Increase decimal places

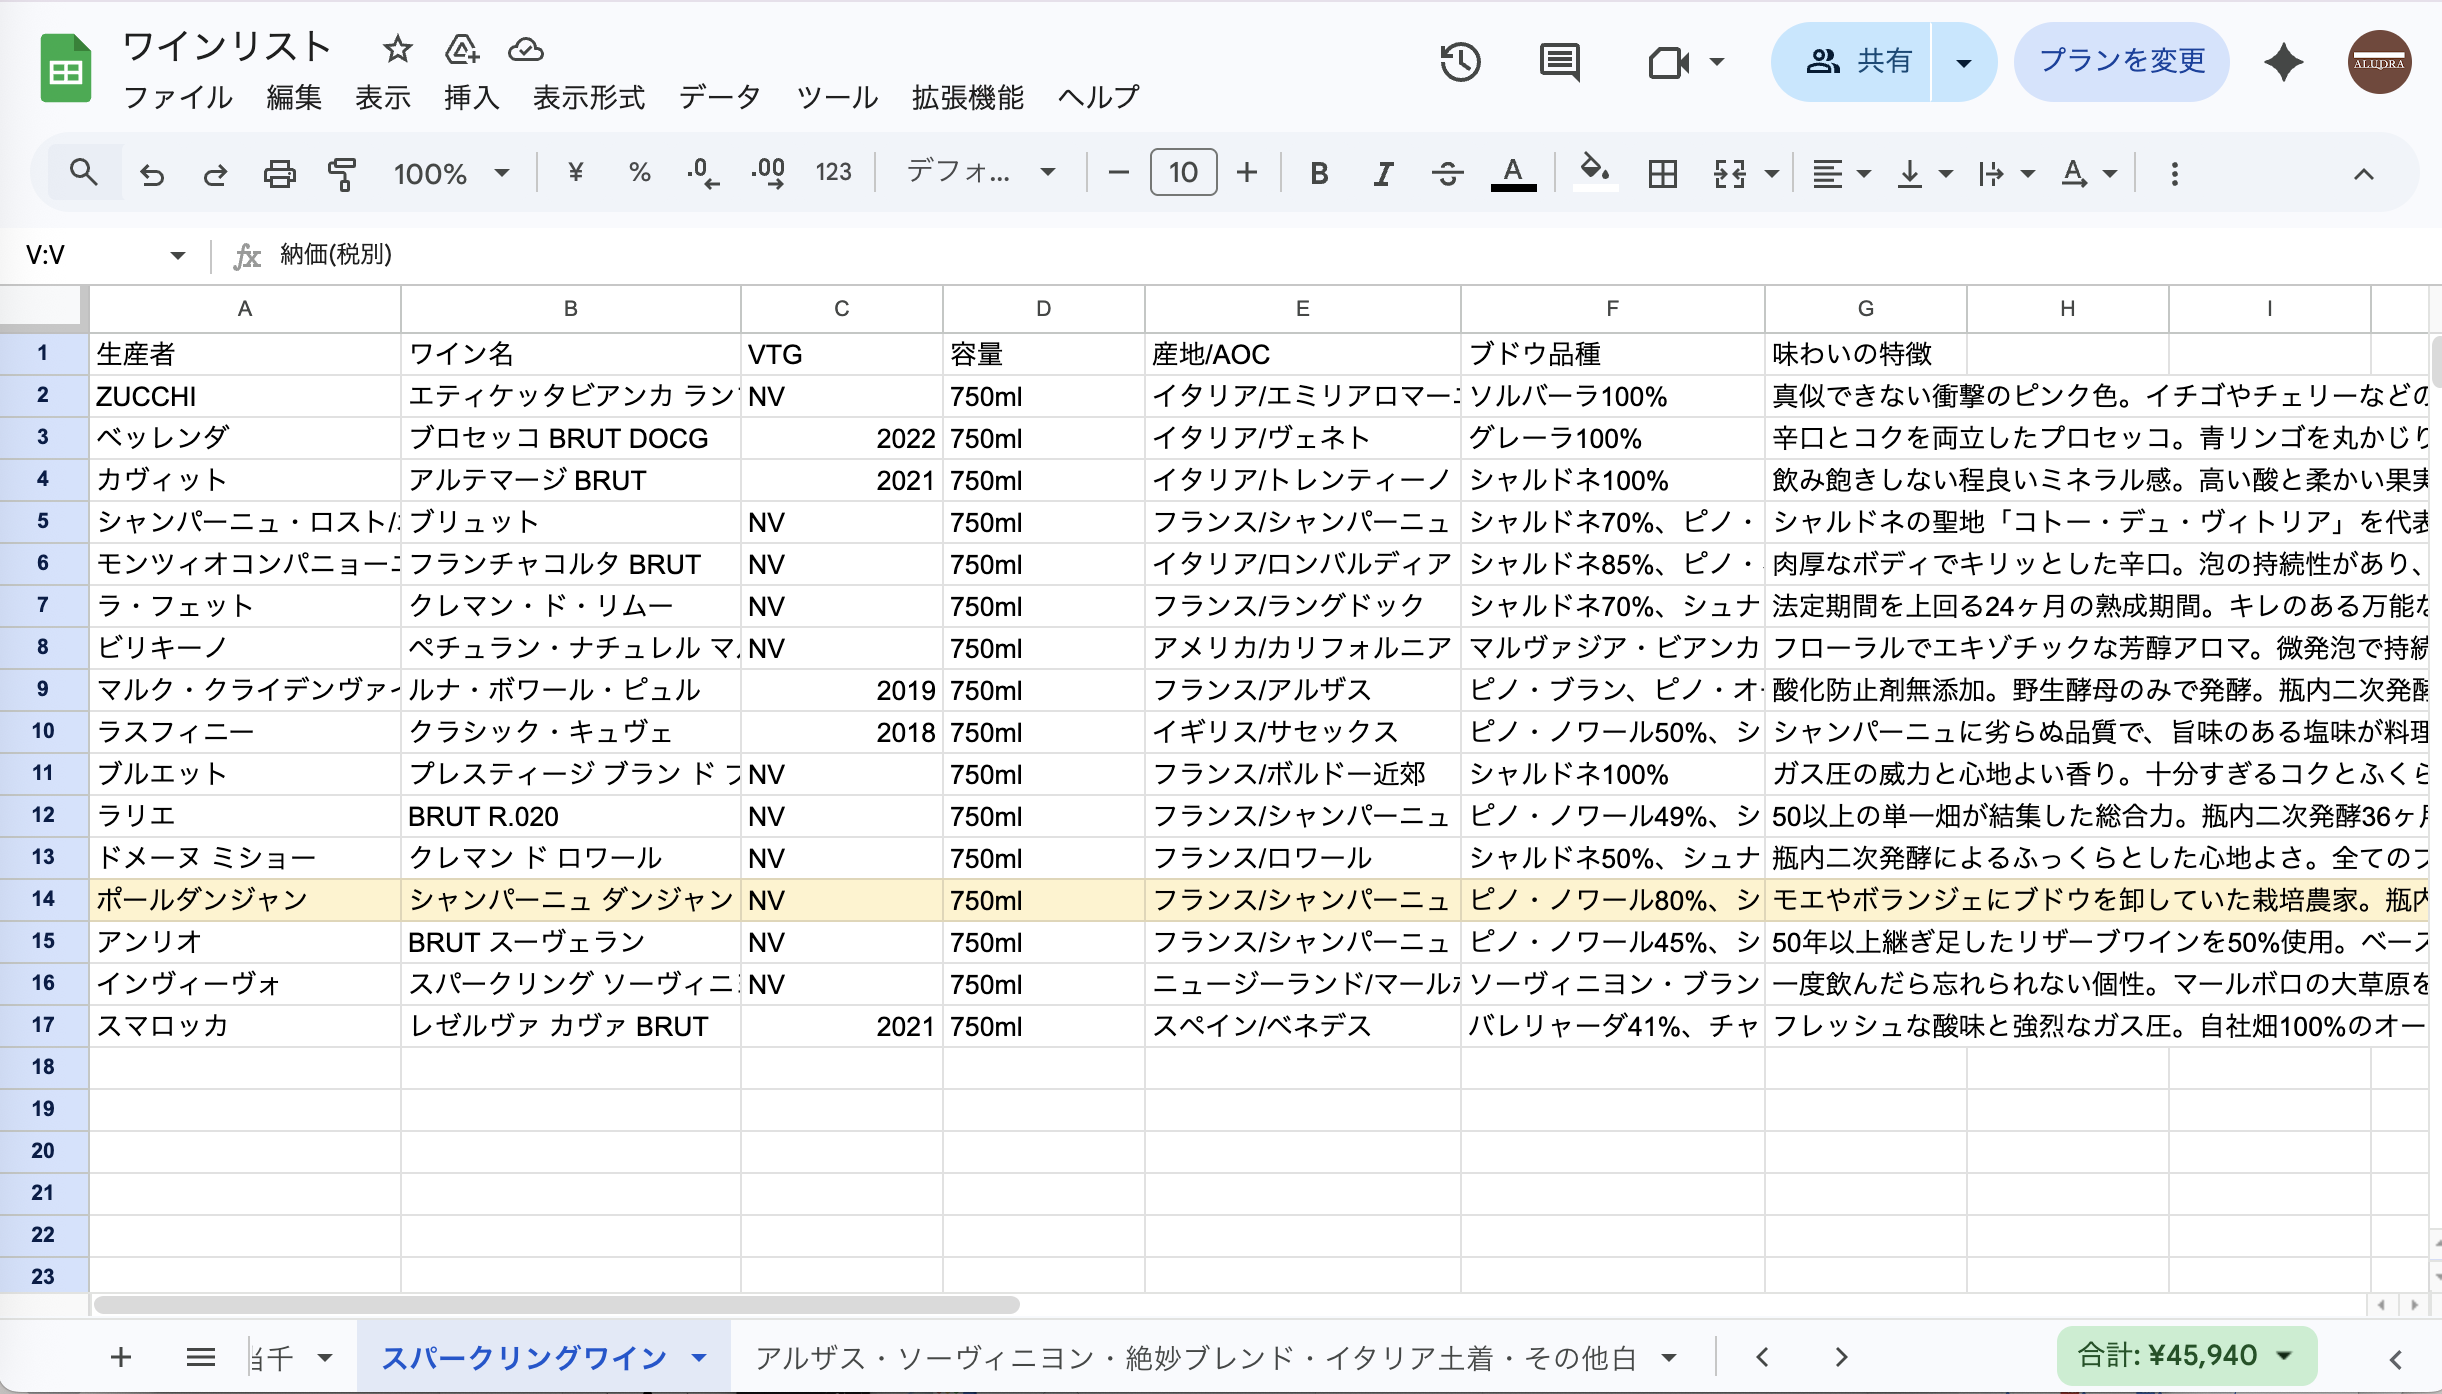click(768, 173)
